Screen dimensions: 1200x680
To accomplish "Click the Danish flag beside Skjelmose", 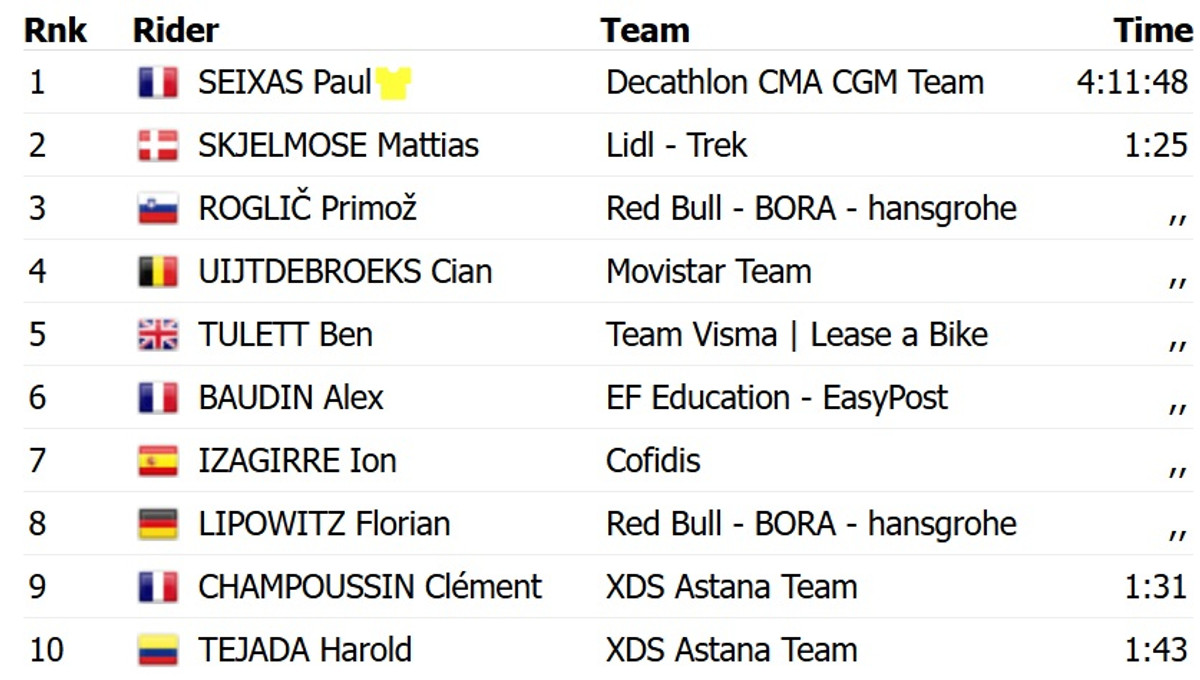I will tap(158, 146).
